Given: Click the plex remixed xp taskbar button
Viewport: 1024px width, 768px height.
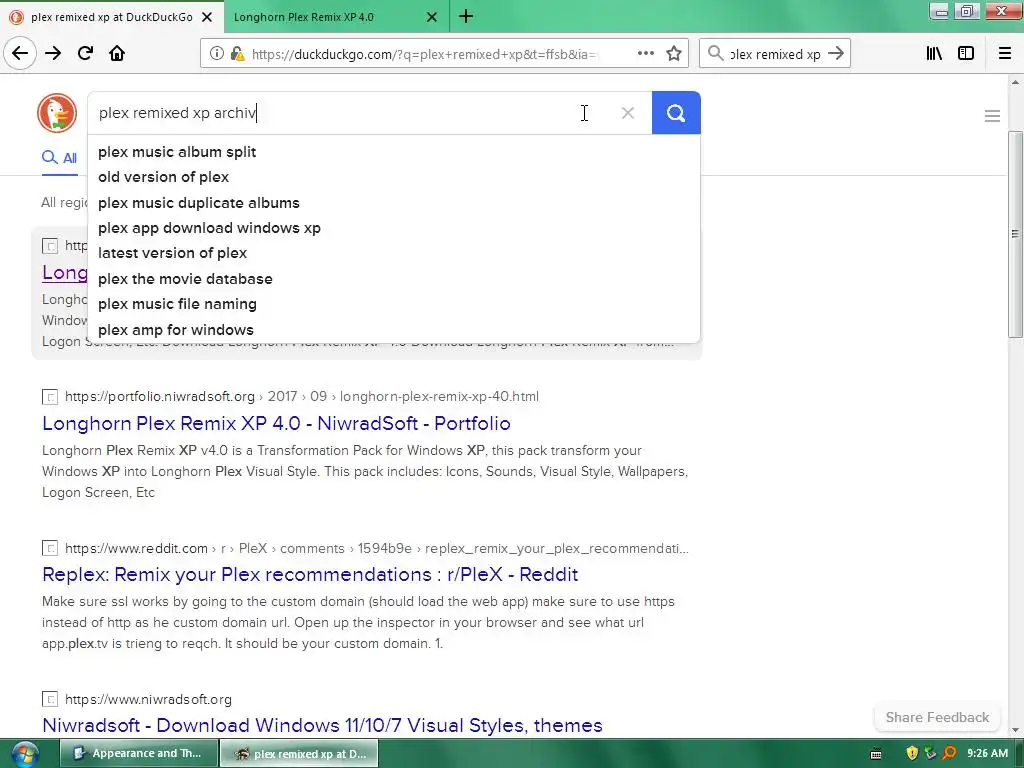Looking at the screenshot, I should (299, 754).
